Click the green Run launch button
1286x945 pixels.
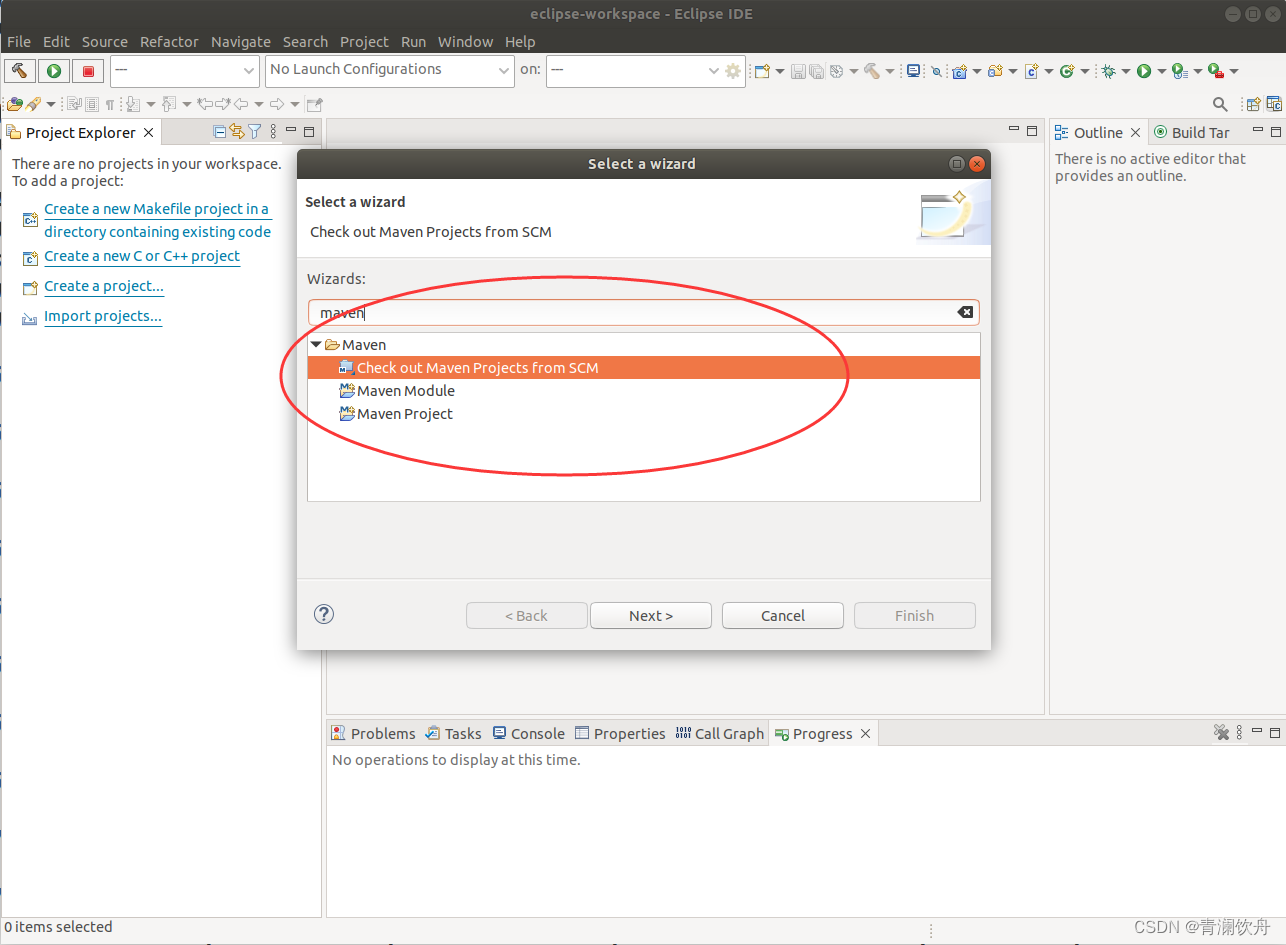pos(54,71)
